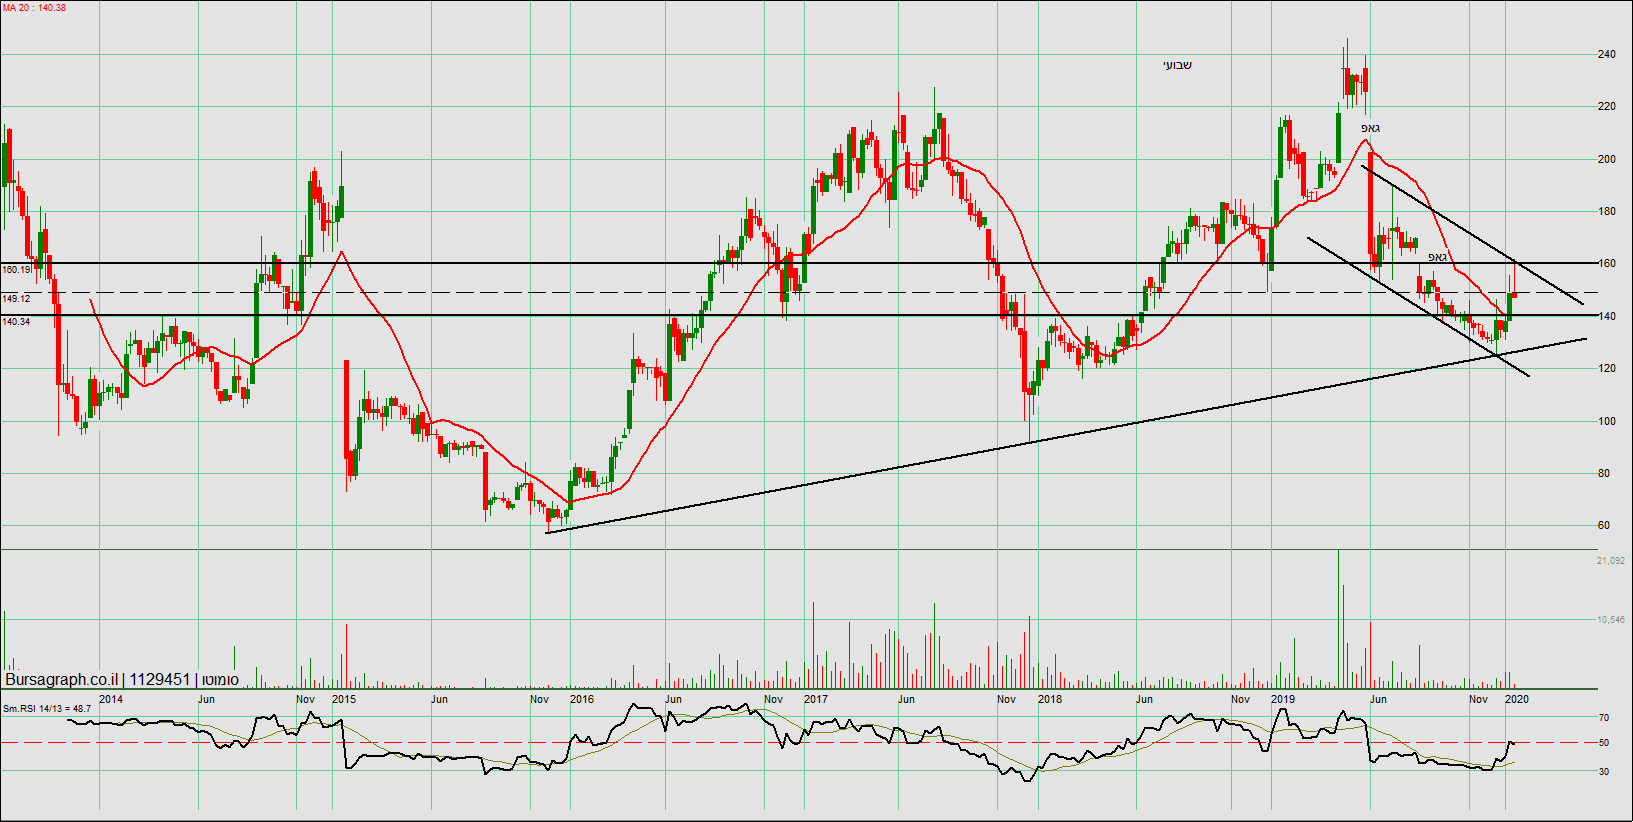
Task: Click the Bursagraph.co.il watermark link
Action: (61, 680)
